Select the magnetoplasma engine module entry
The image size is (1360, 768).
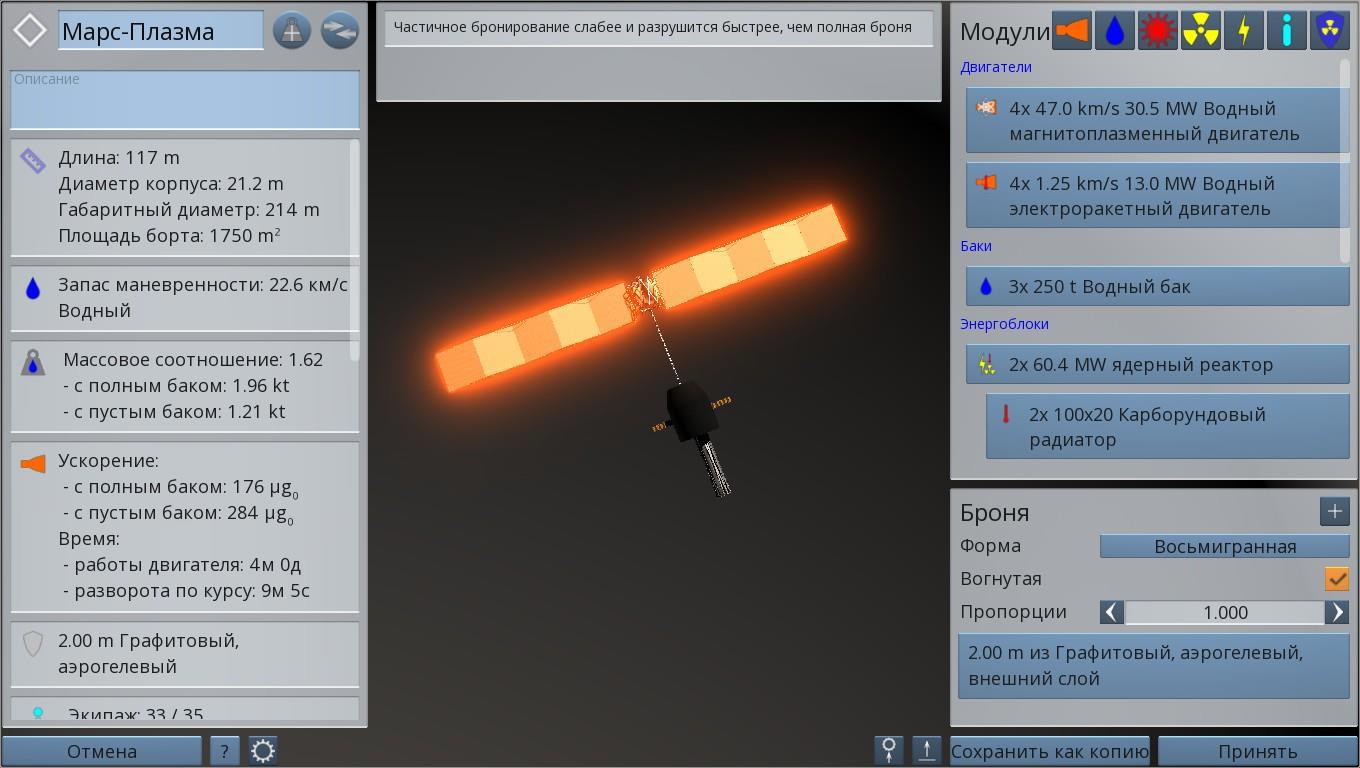(x=1157, y=120)
